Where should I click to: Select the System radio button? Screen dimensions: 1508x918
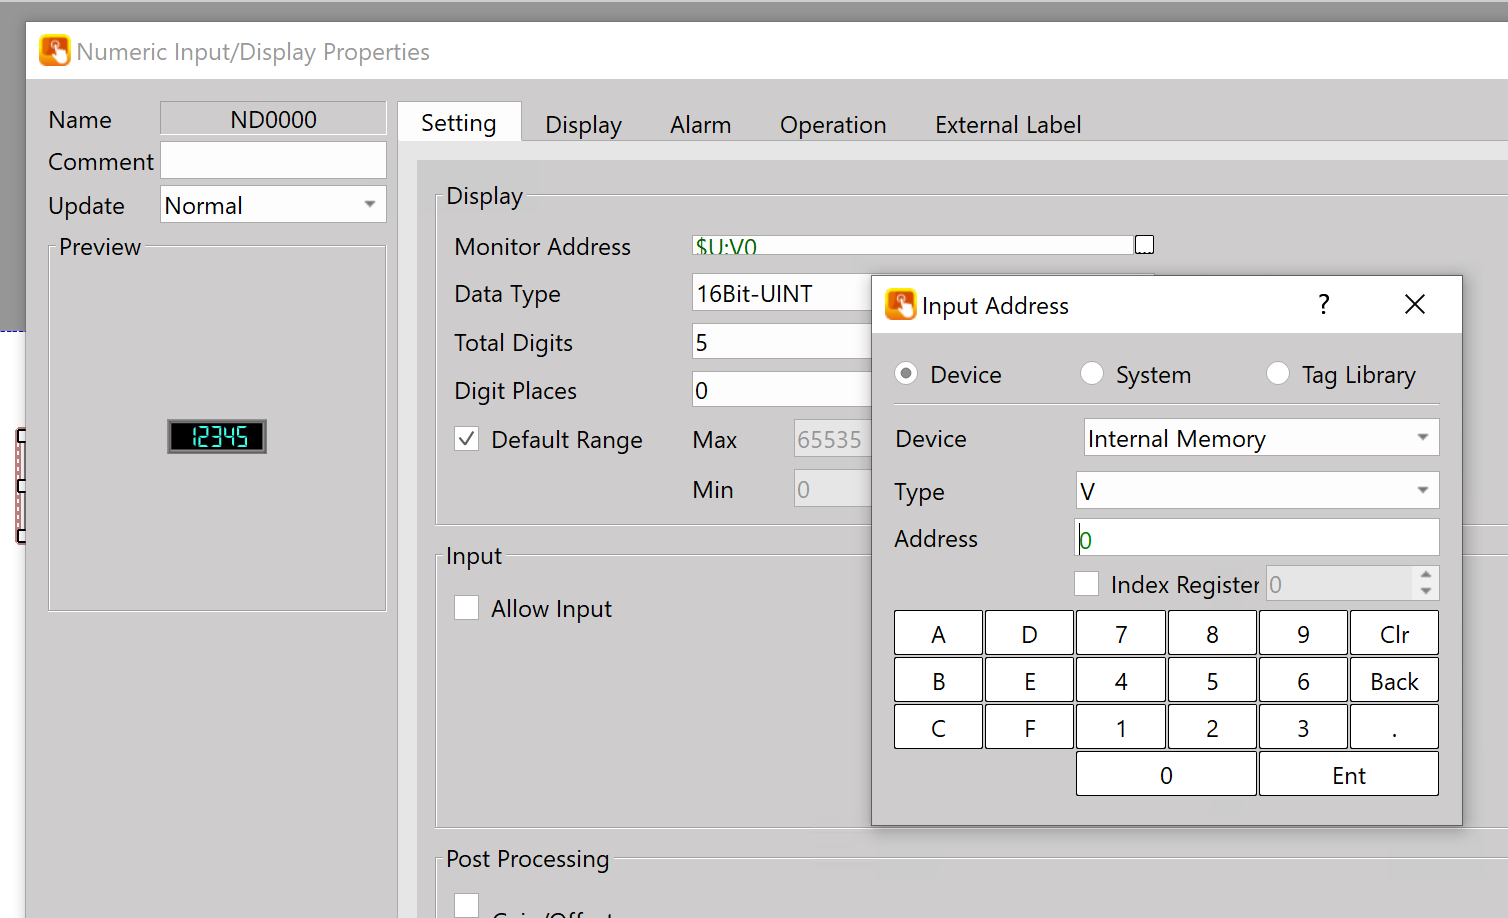[1092, 374]
